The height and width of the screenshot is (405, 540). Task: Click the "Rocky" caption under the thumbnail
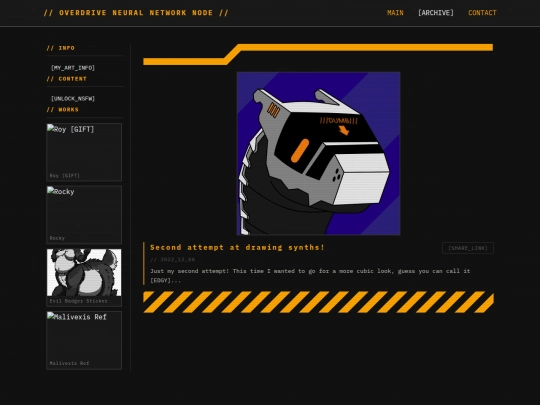57,238
